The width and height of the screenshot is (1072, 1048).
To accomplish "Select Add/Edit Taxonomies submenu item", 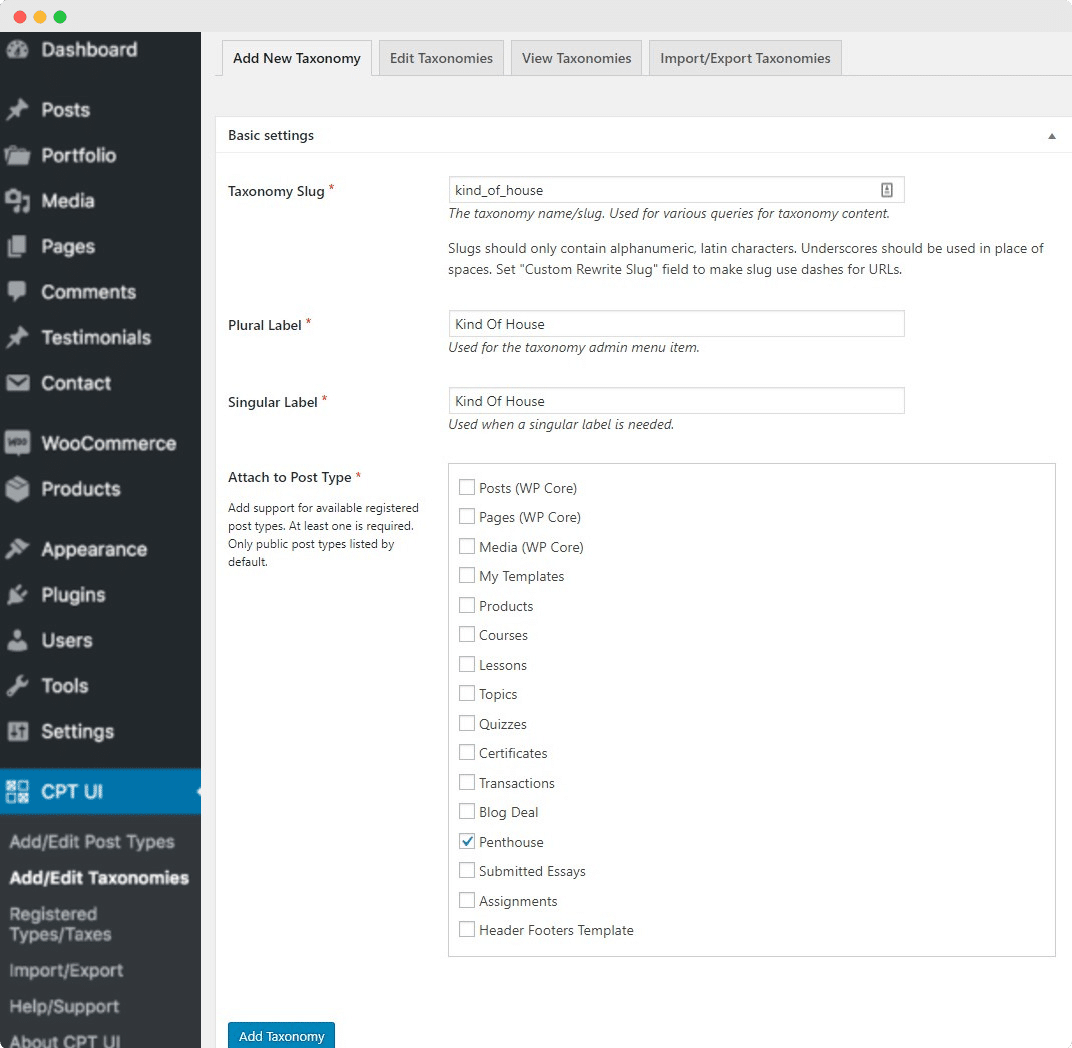I will coord(99,878).
